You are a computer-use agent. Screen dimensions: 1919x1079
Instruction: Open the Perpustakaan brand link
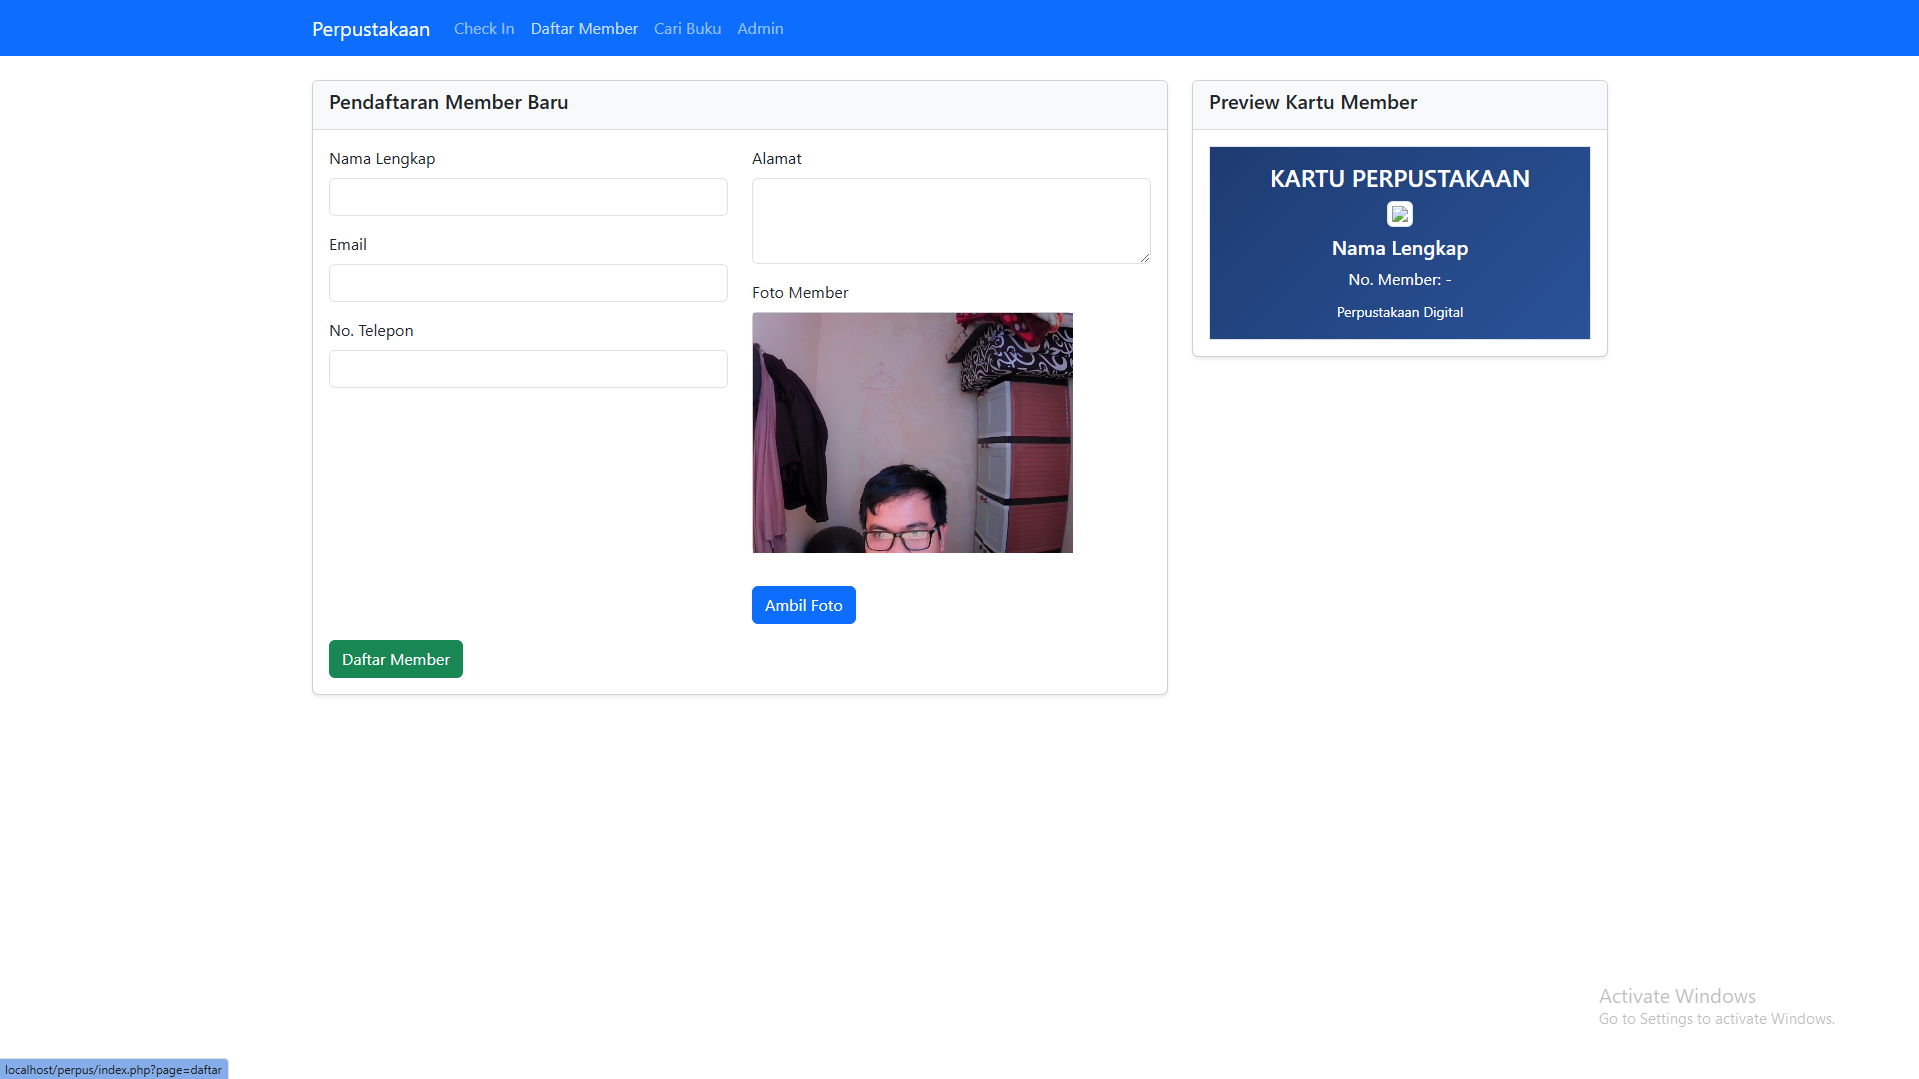point(370,29)
